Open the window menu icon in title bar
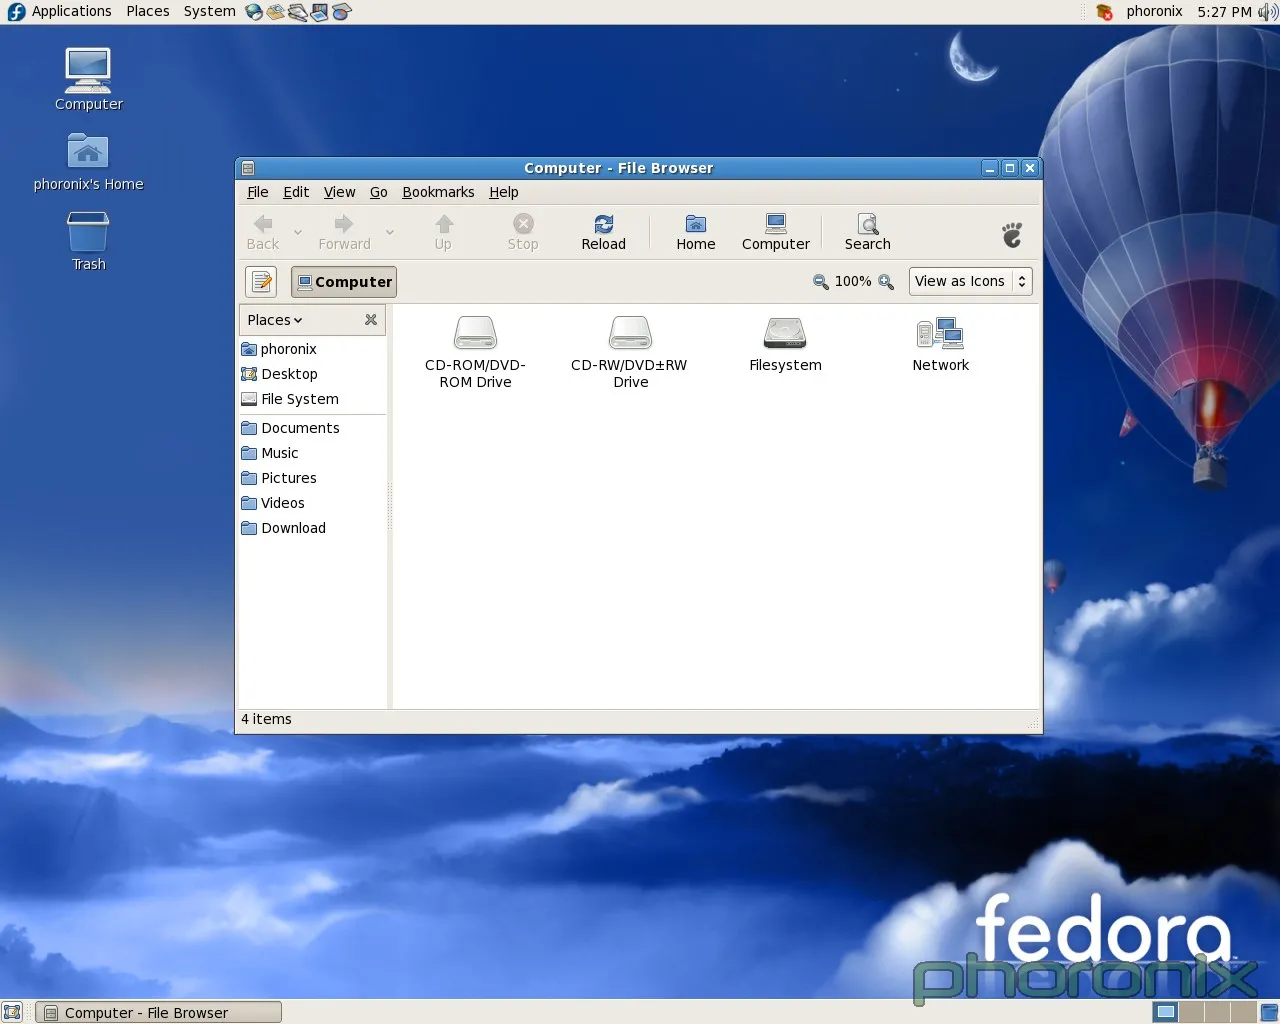 (x=248, y=168)
